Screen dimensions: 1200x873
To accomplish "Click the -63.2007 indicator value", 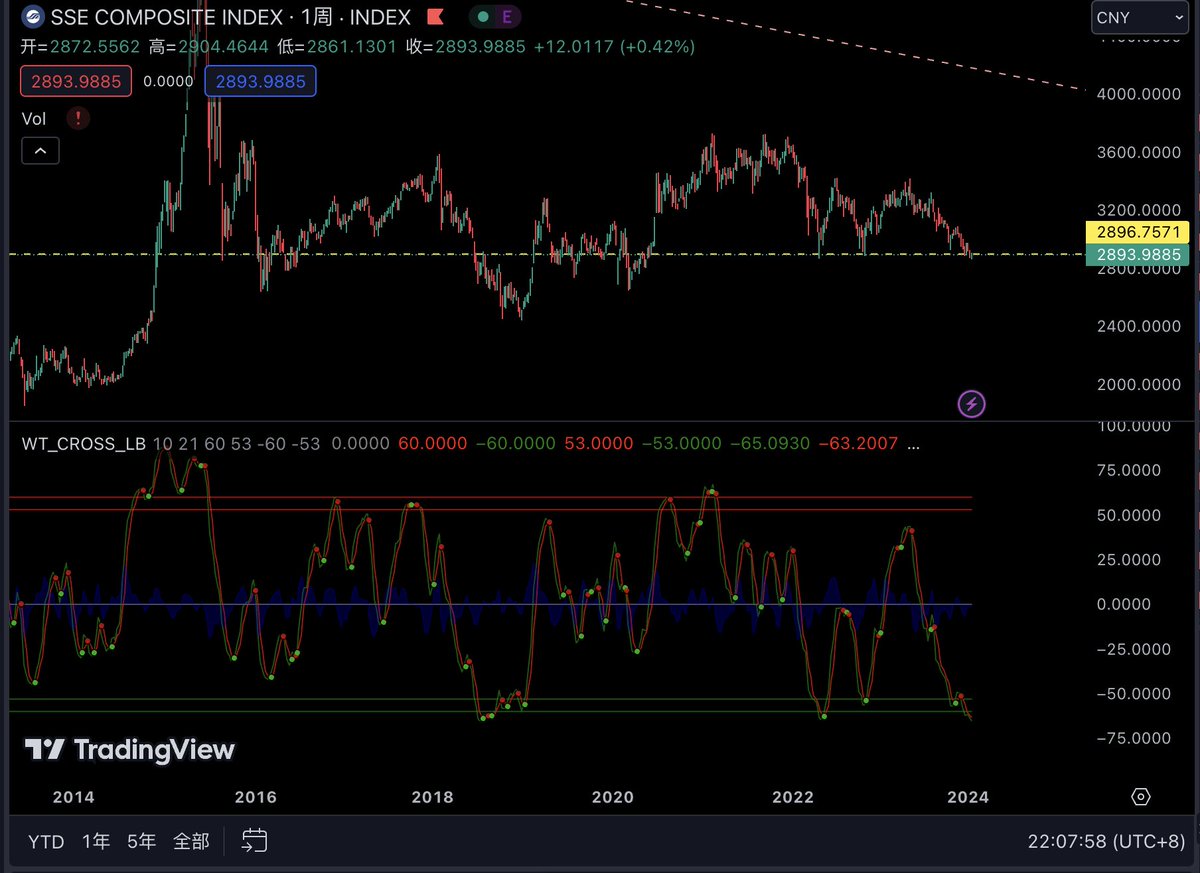I will (858, 443).
